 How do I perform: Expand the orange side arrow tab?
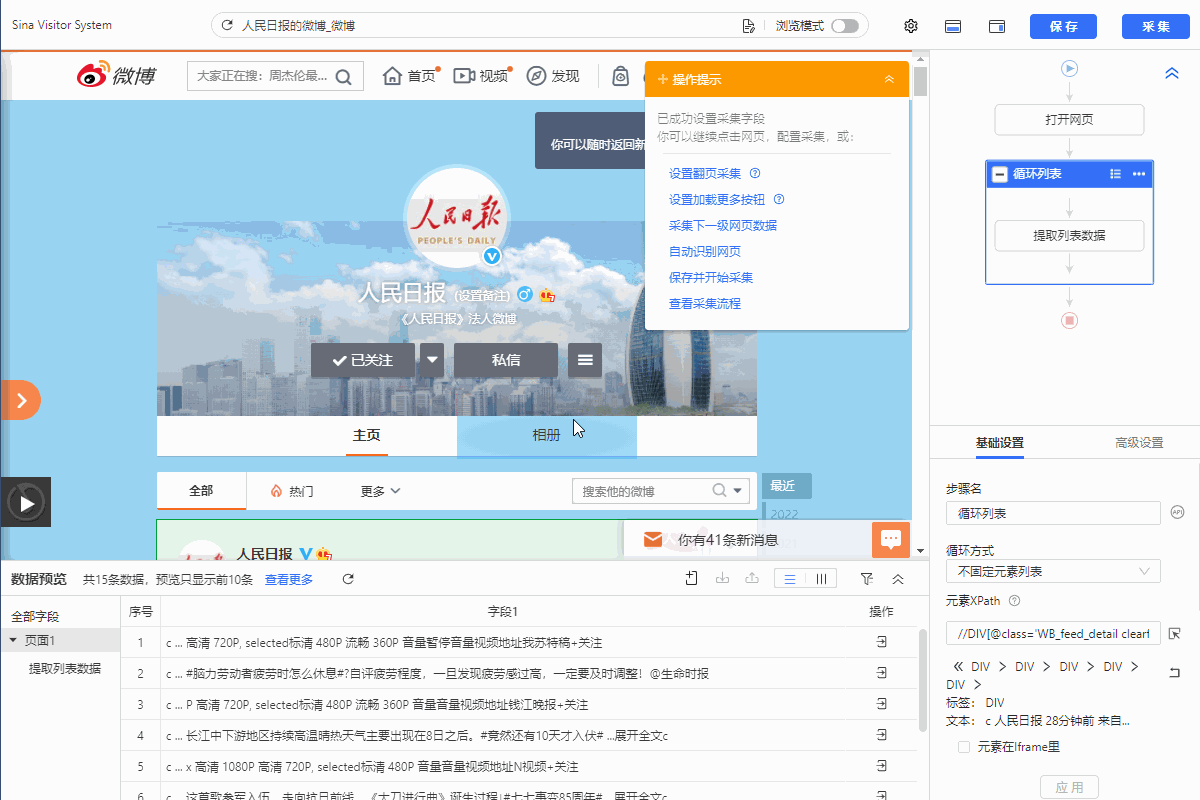20,400
